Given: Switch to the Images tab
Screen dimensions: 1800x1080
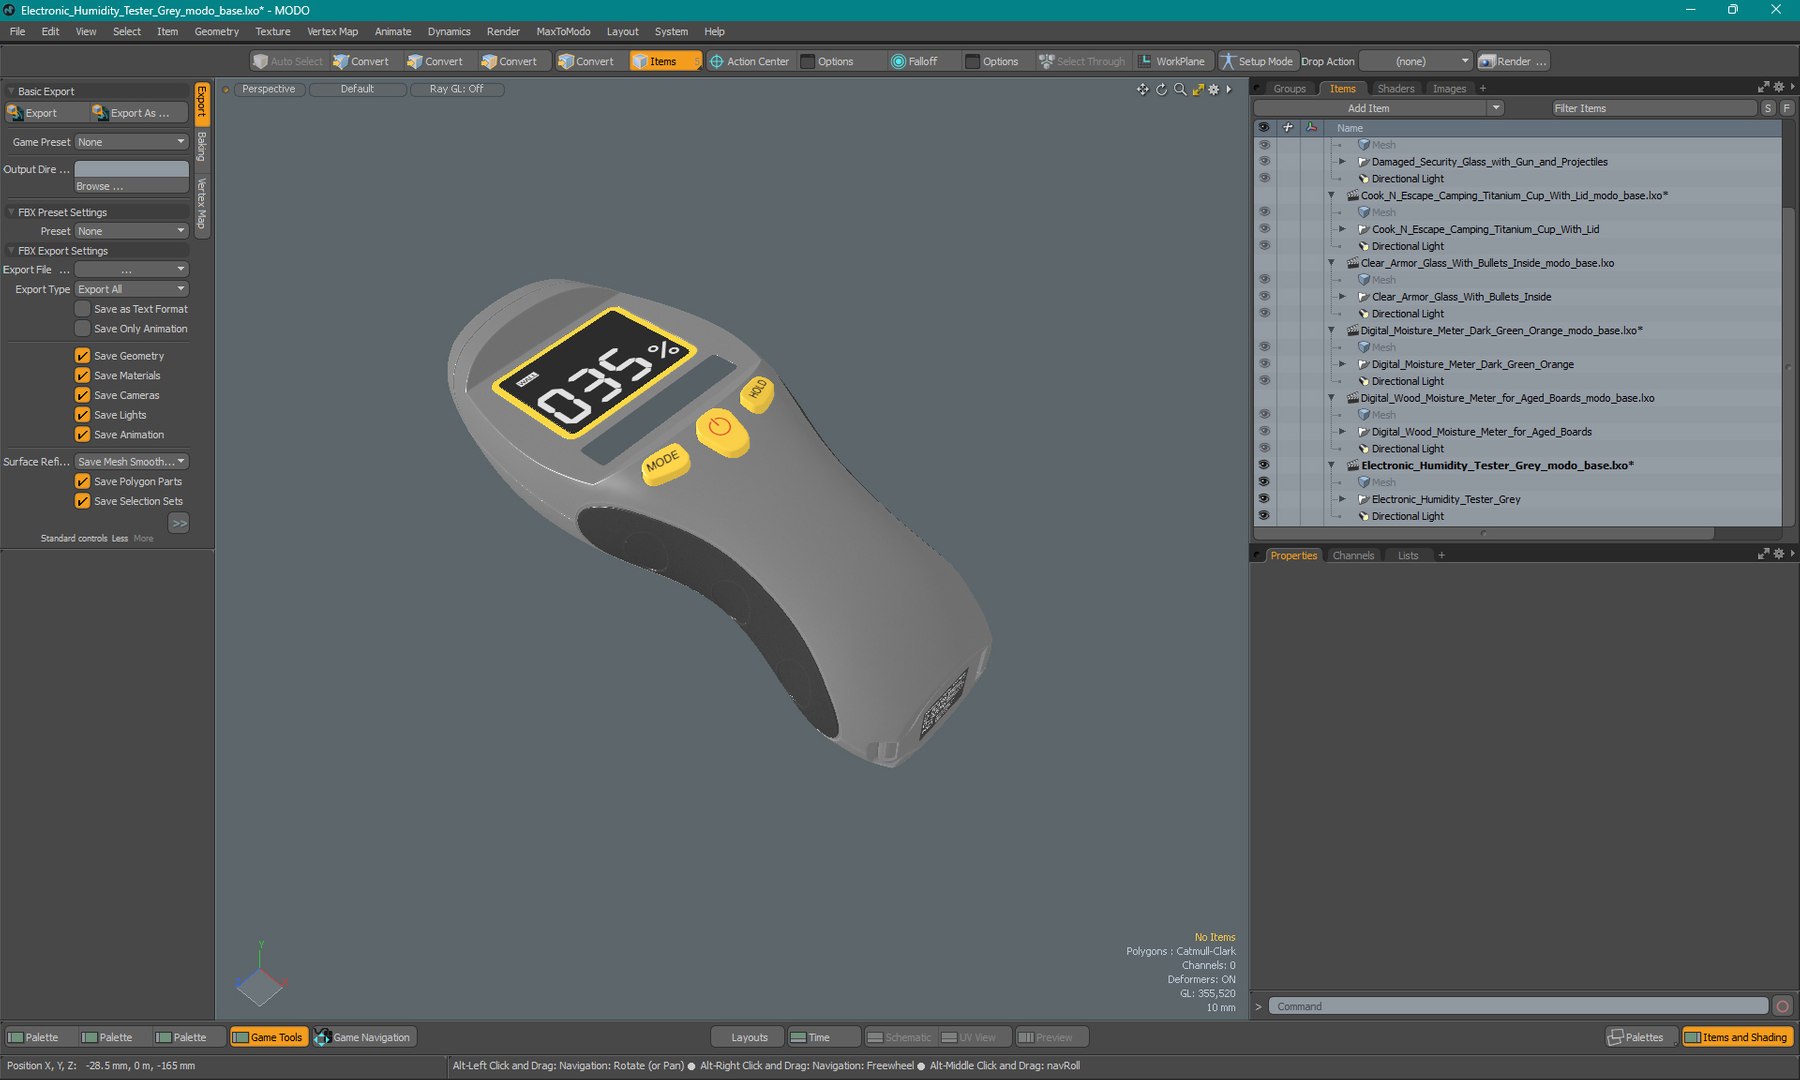Looking at the screenshot, I should click(x=1449, y=88).
